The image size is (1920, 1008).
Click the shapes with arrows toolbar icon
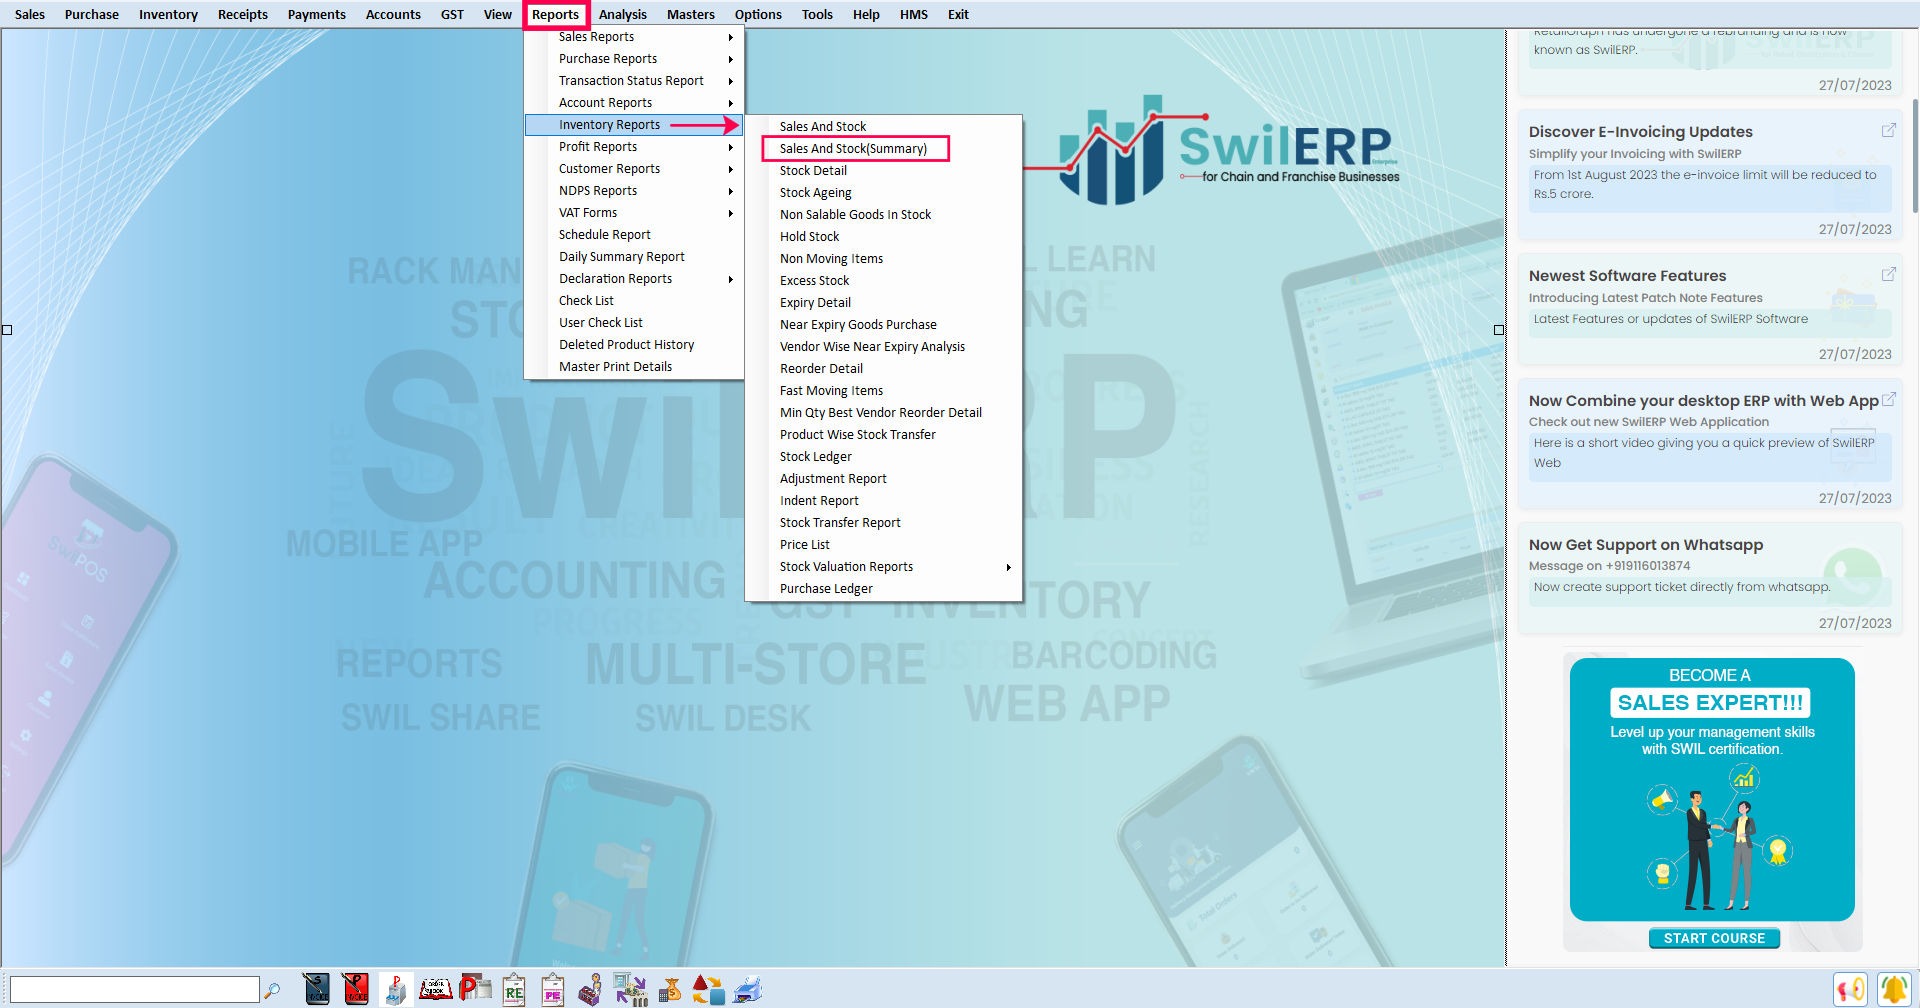click(708, 989)
